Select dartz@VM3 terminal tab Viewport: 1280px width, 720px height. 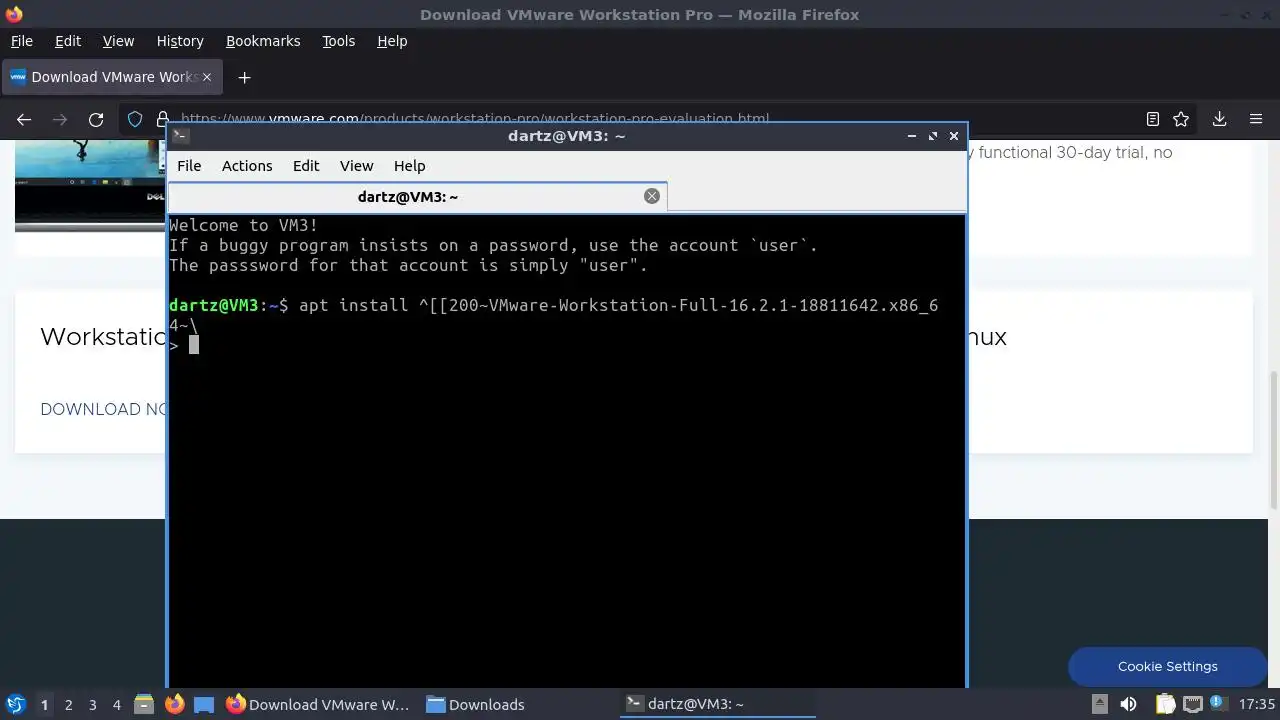pos(418,197)
